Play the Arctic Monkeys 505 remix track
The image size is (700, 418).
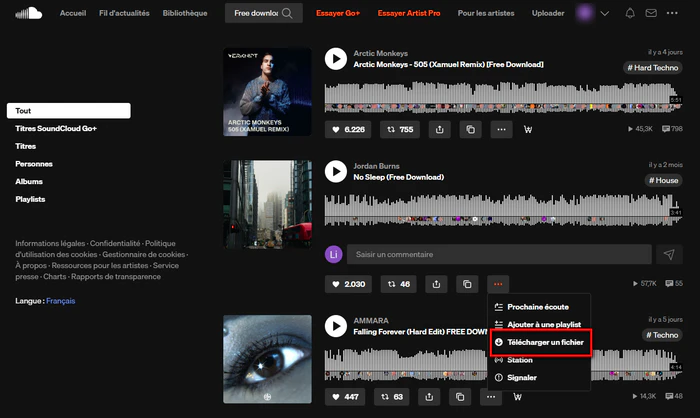pos(336,59)
